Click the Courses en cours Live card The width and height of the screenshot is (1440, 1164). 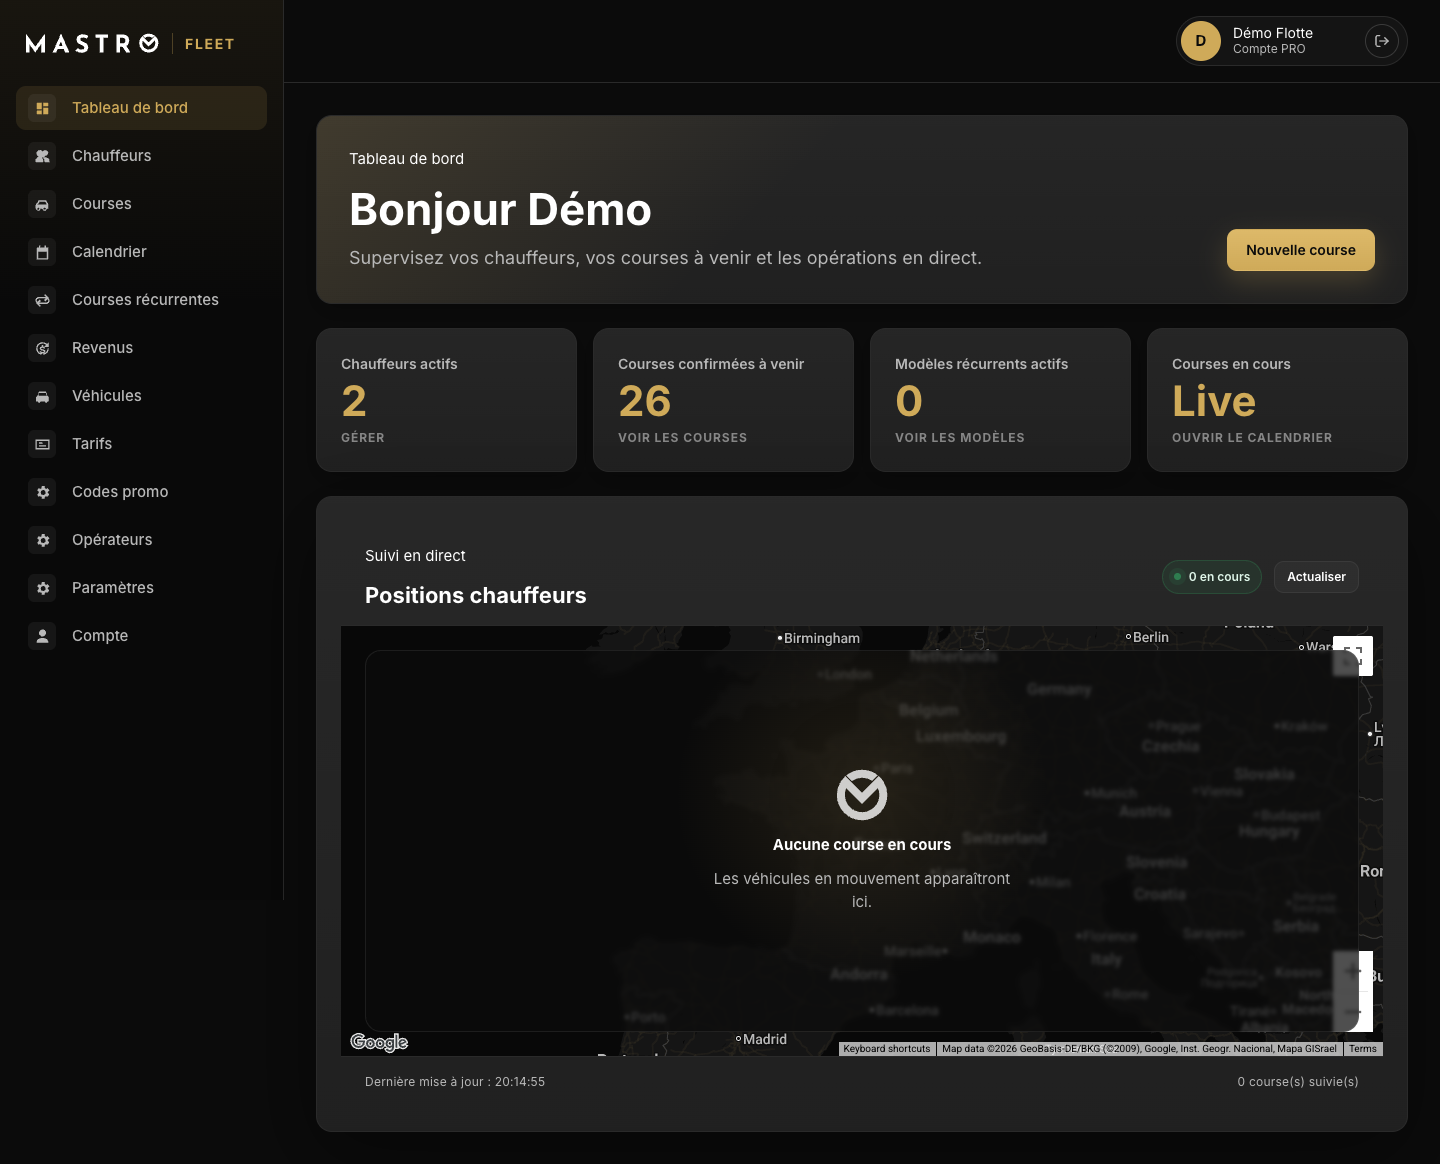[x=1277, y=400]
